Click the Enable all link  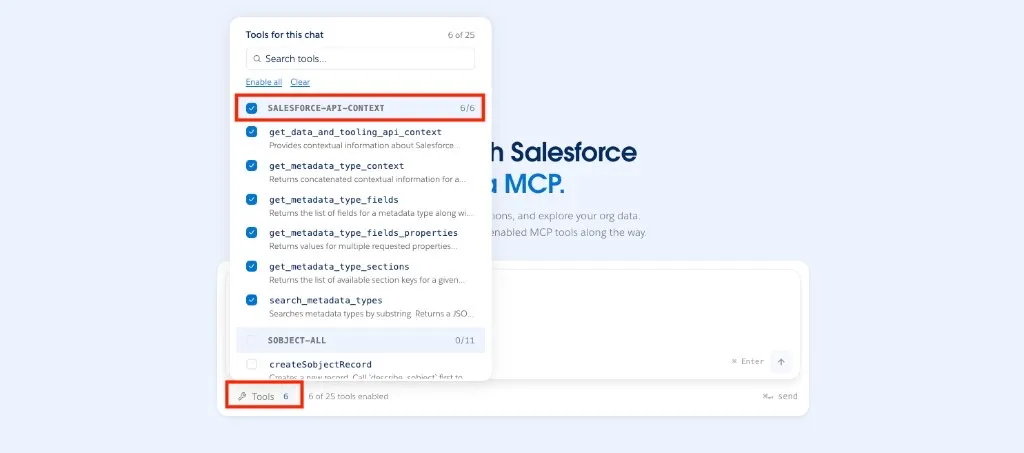(264, 82)
